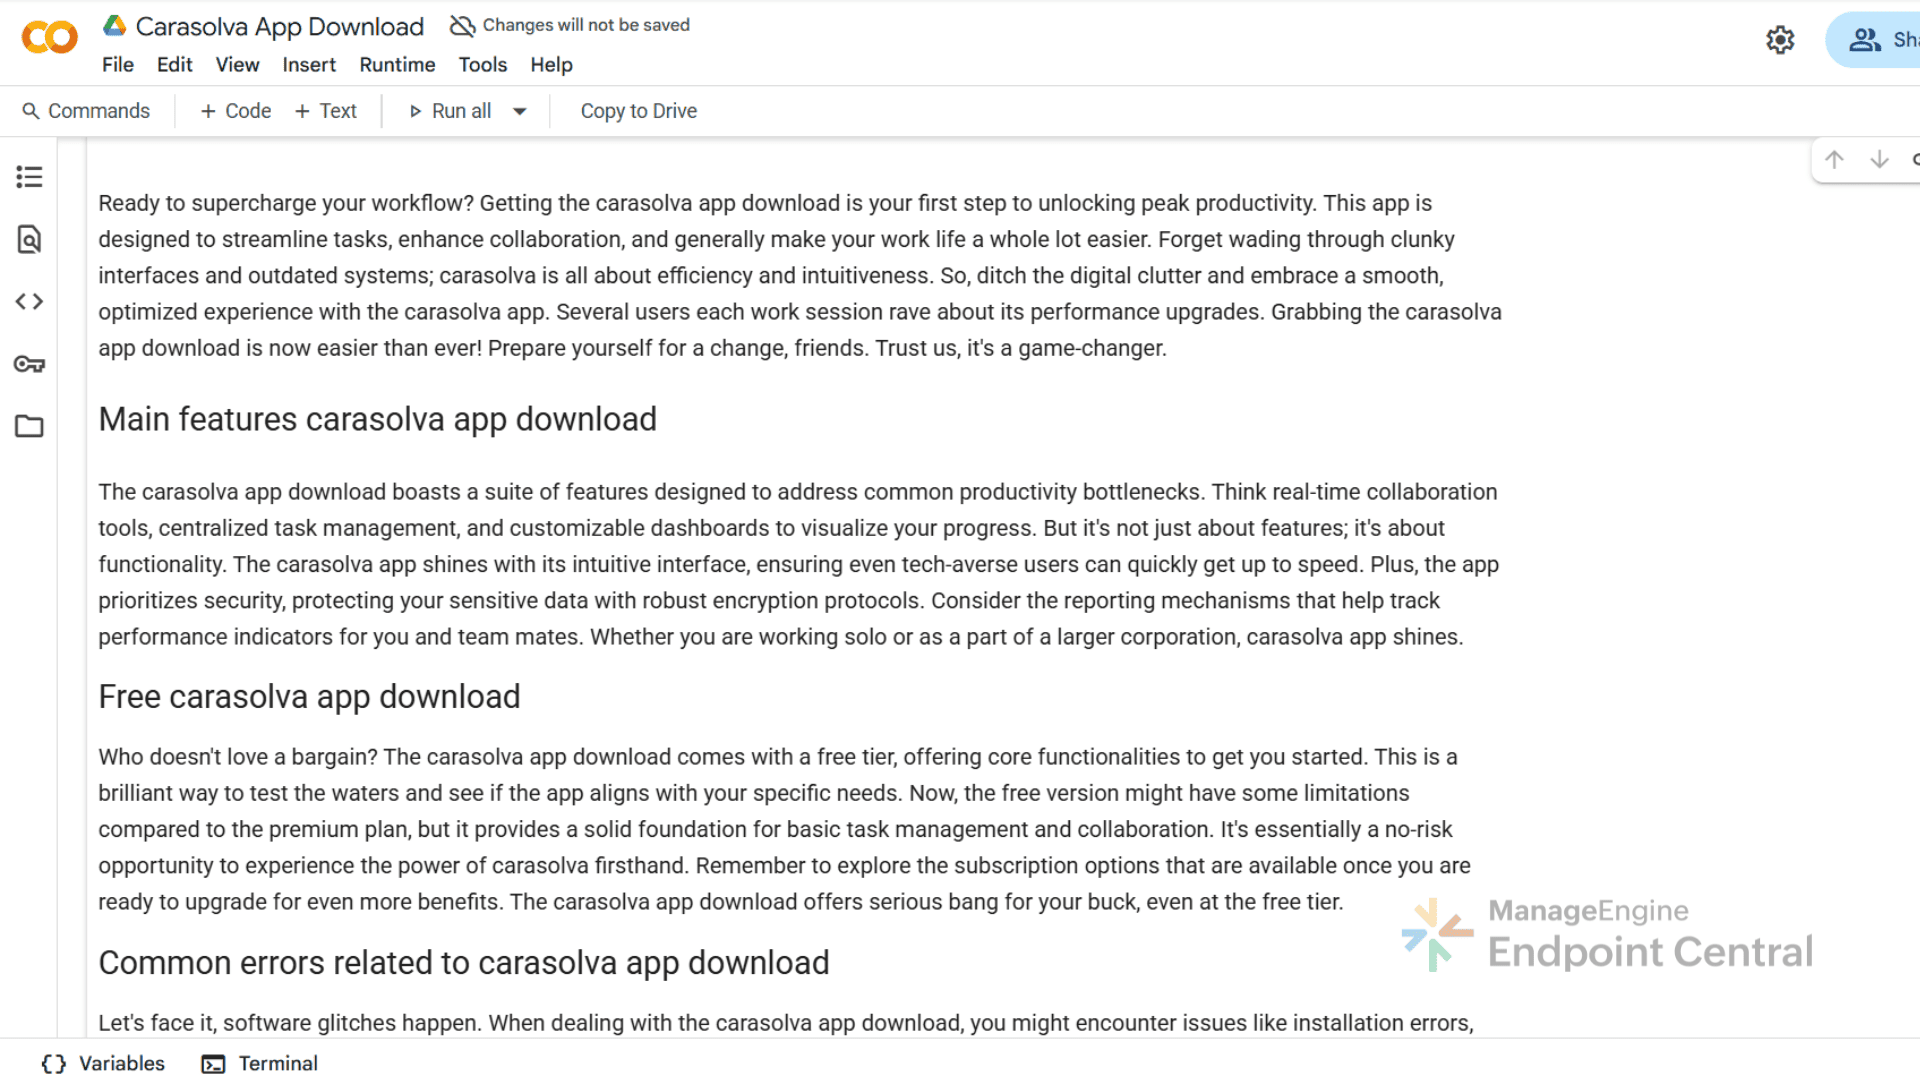Open the Commands search palette
The image size is (1920, 1080).
pyautogui.click(x=86, y=111)
